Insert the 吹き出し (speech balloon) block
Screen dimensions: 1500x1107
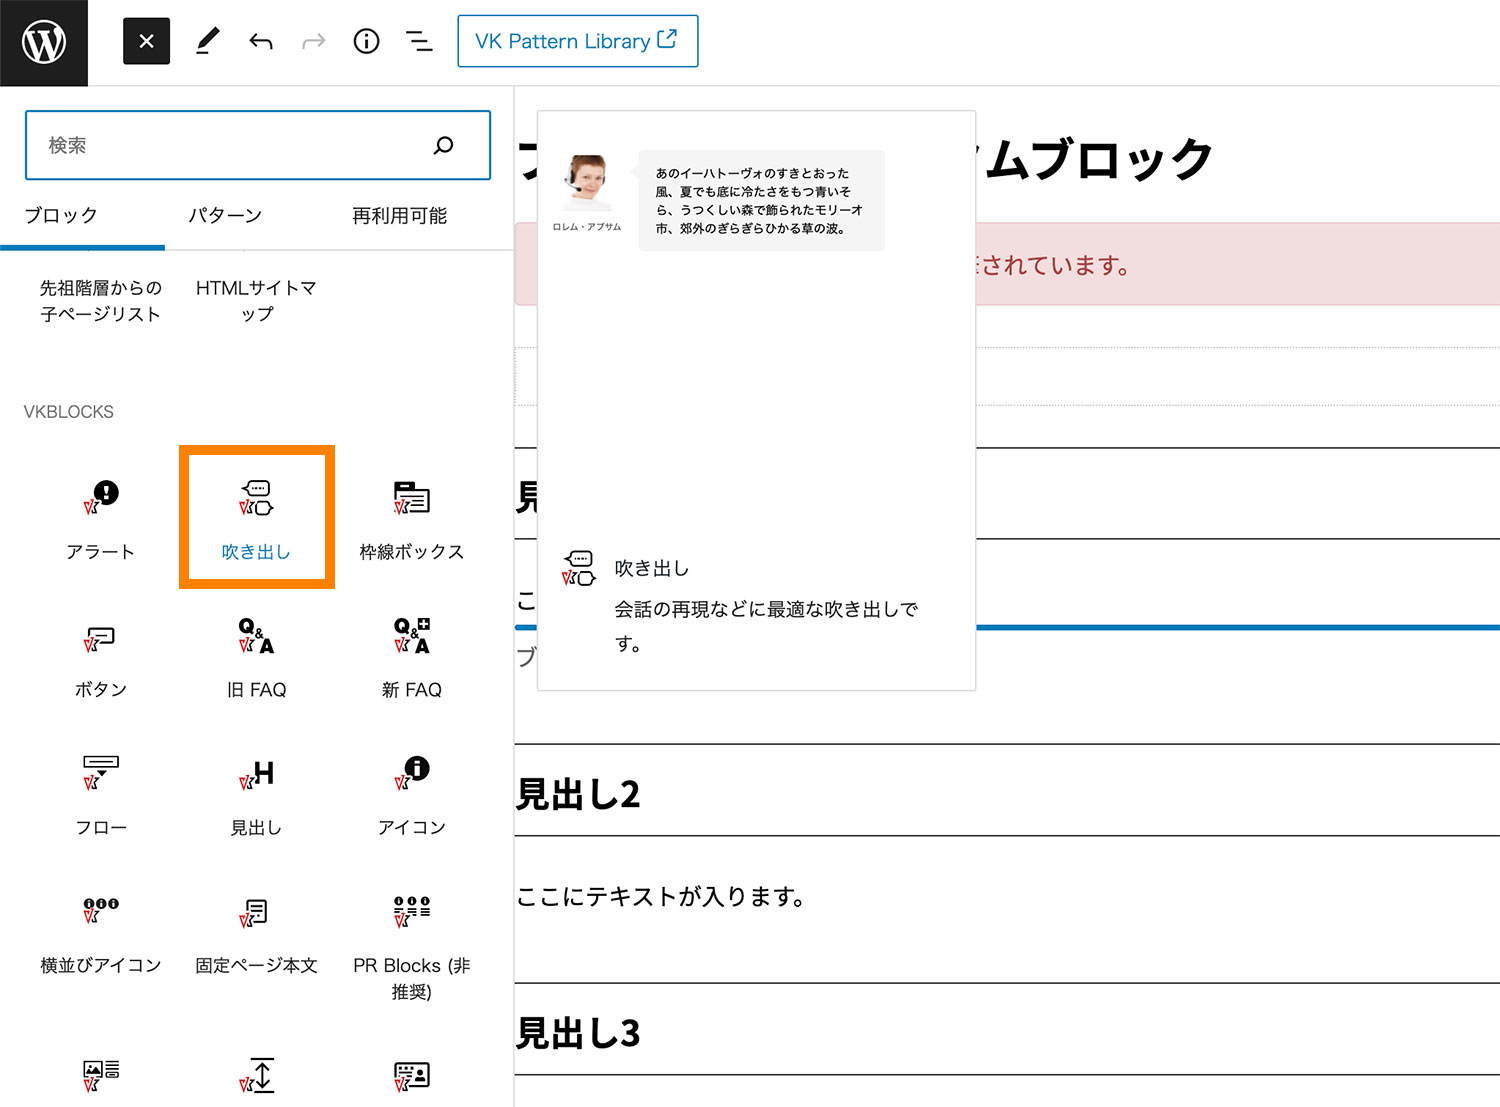256,516
